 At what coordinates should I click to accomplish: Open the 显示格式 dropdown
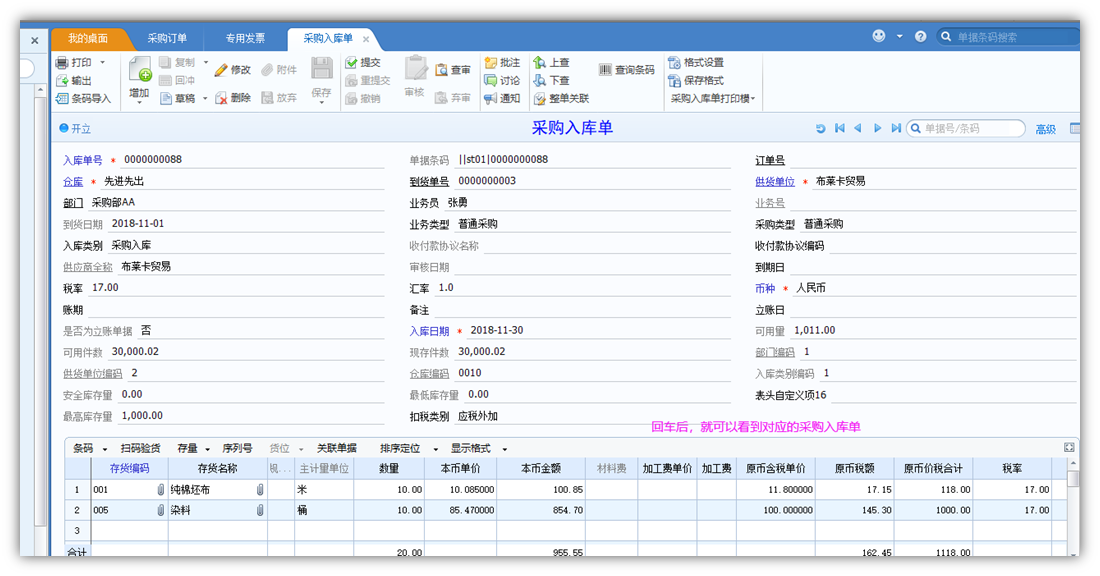504,449
